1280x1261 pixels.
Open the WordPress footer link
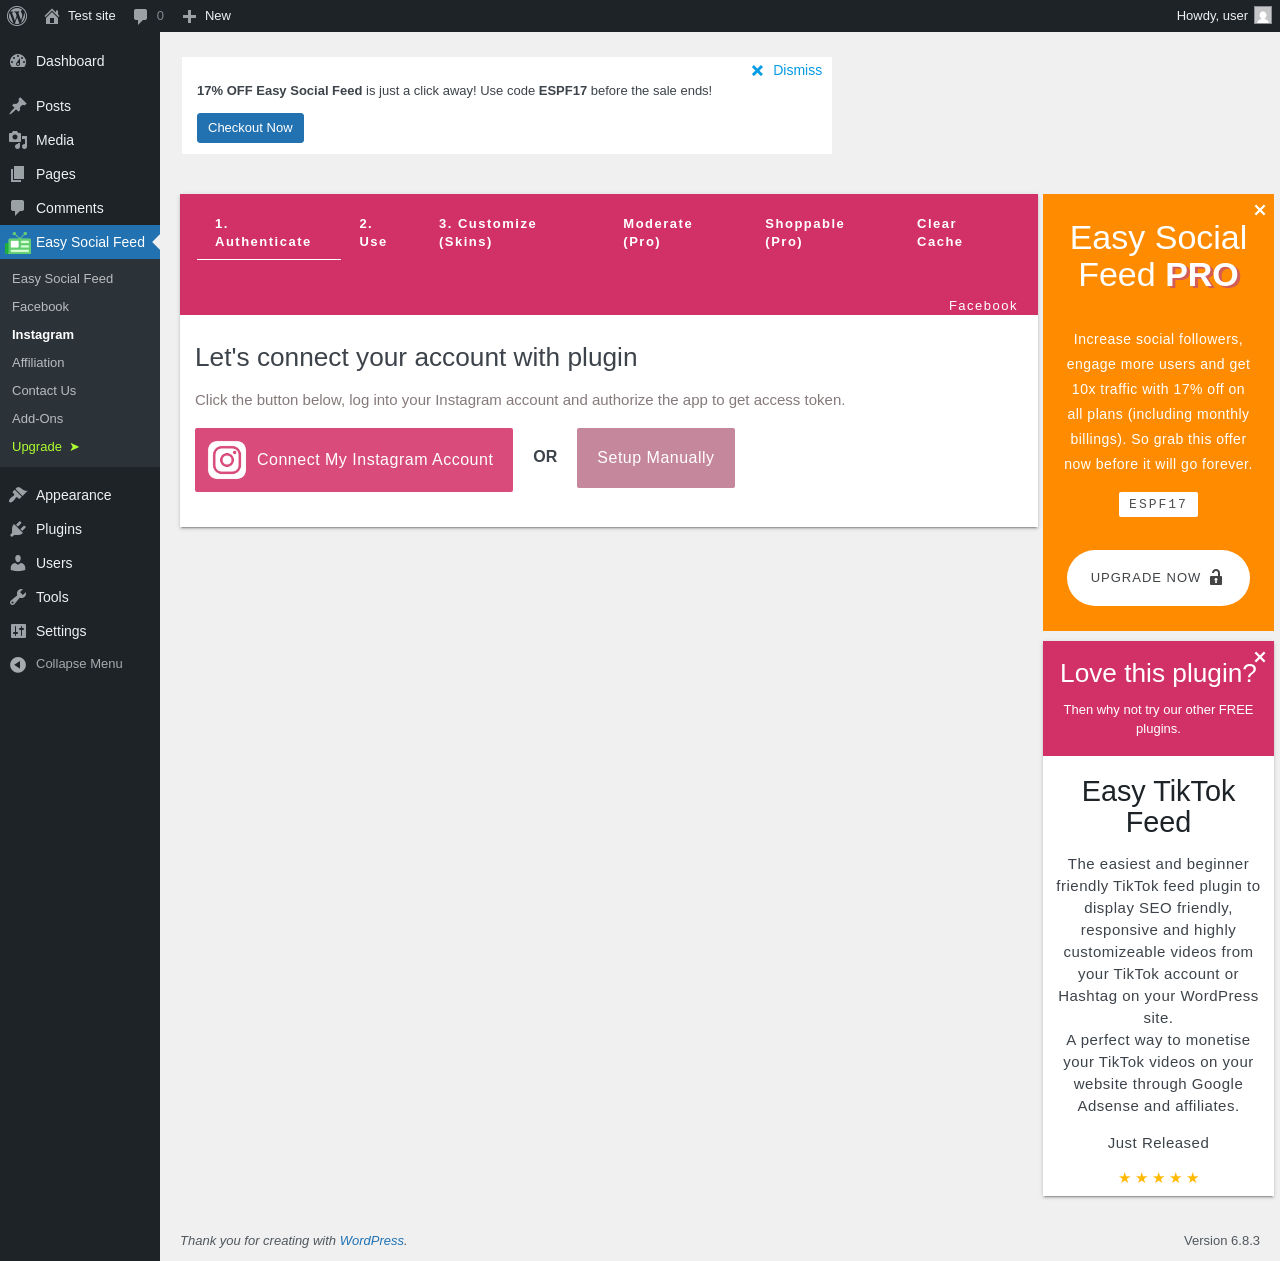[x=372, y=1240]
